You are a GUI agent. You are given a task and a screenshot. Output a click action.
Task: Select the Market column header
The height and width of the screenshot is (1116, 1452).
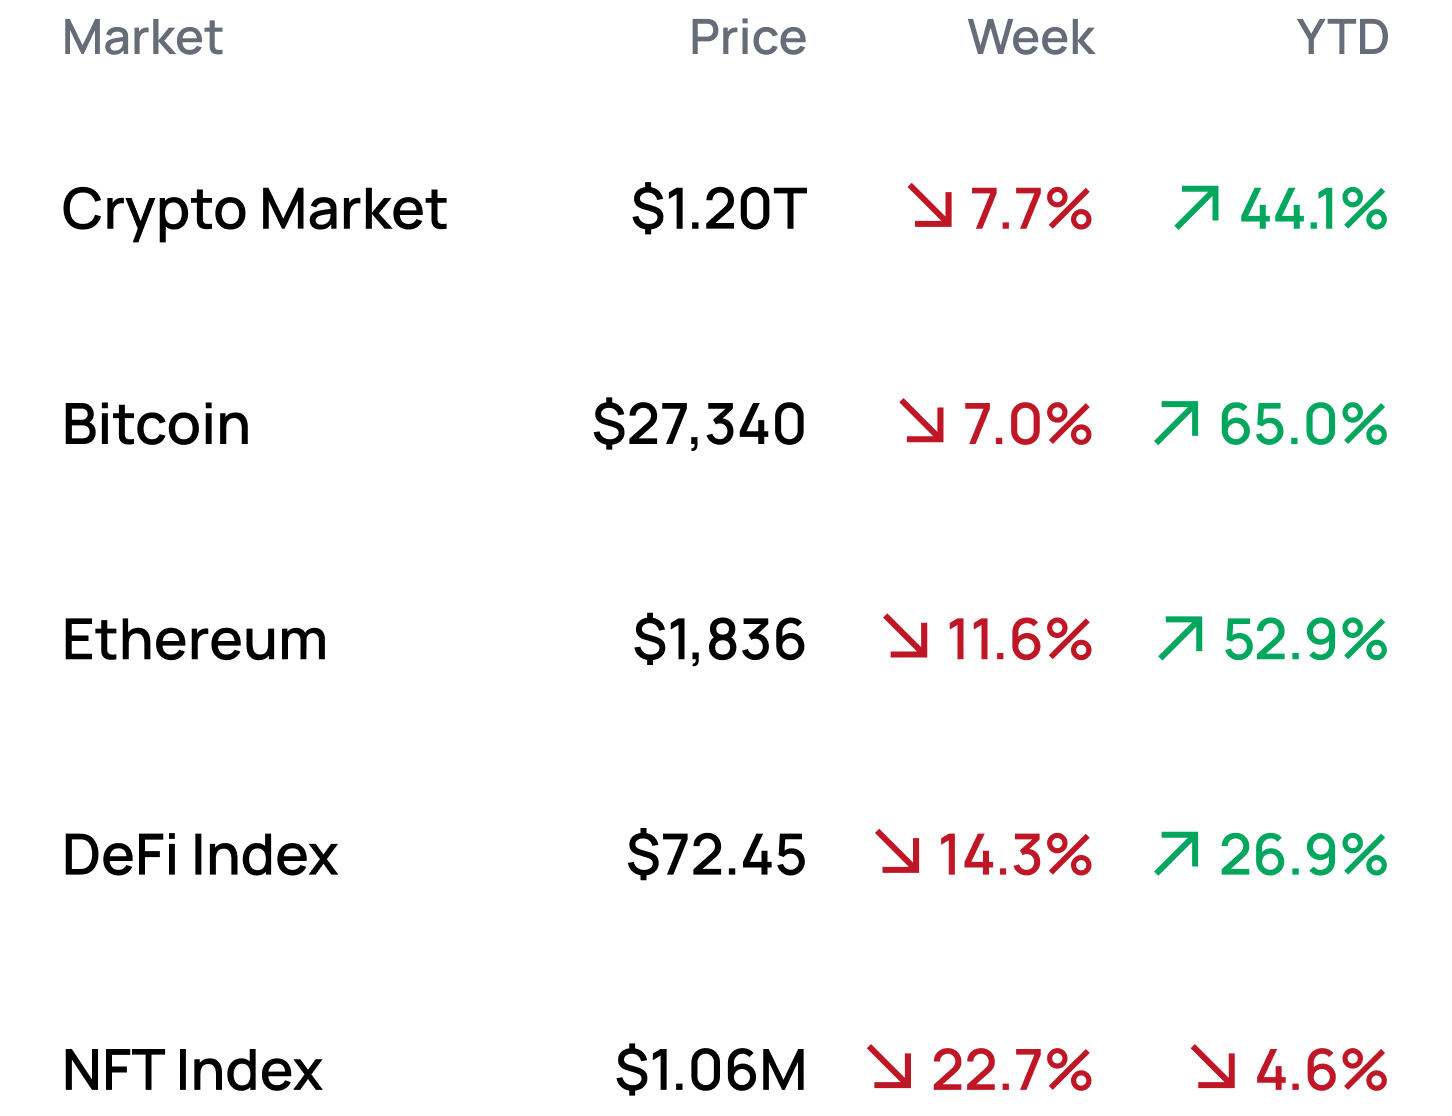[x=142, y=38]
